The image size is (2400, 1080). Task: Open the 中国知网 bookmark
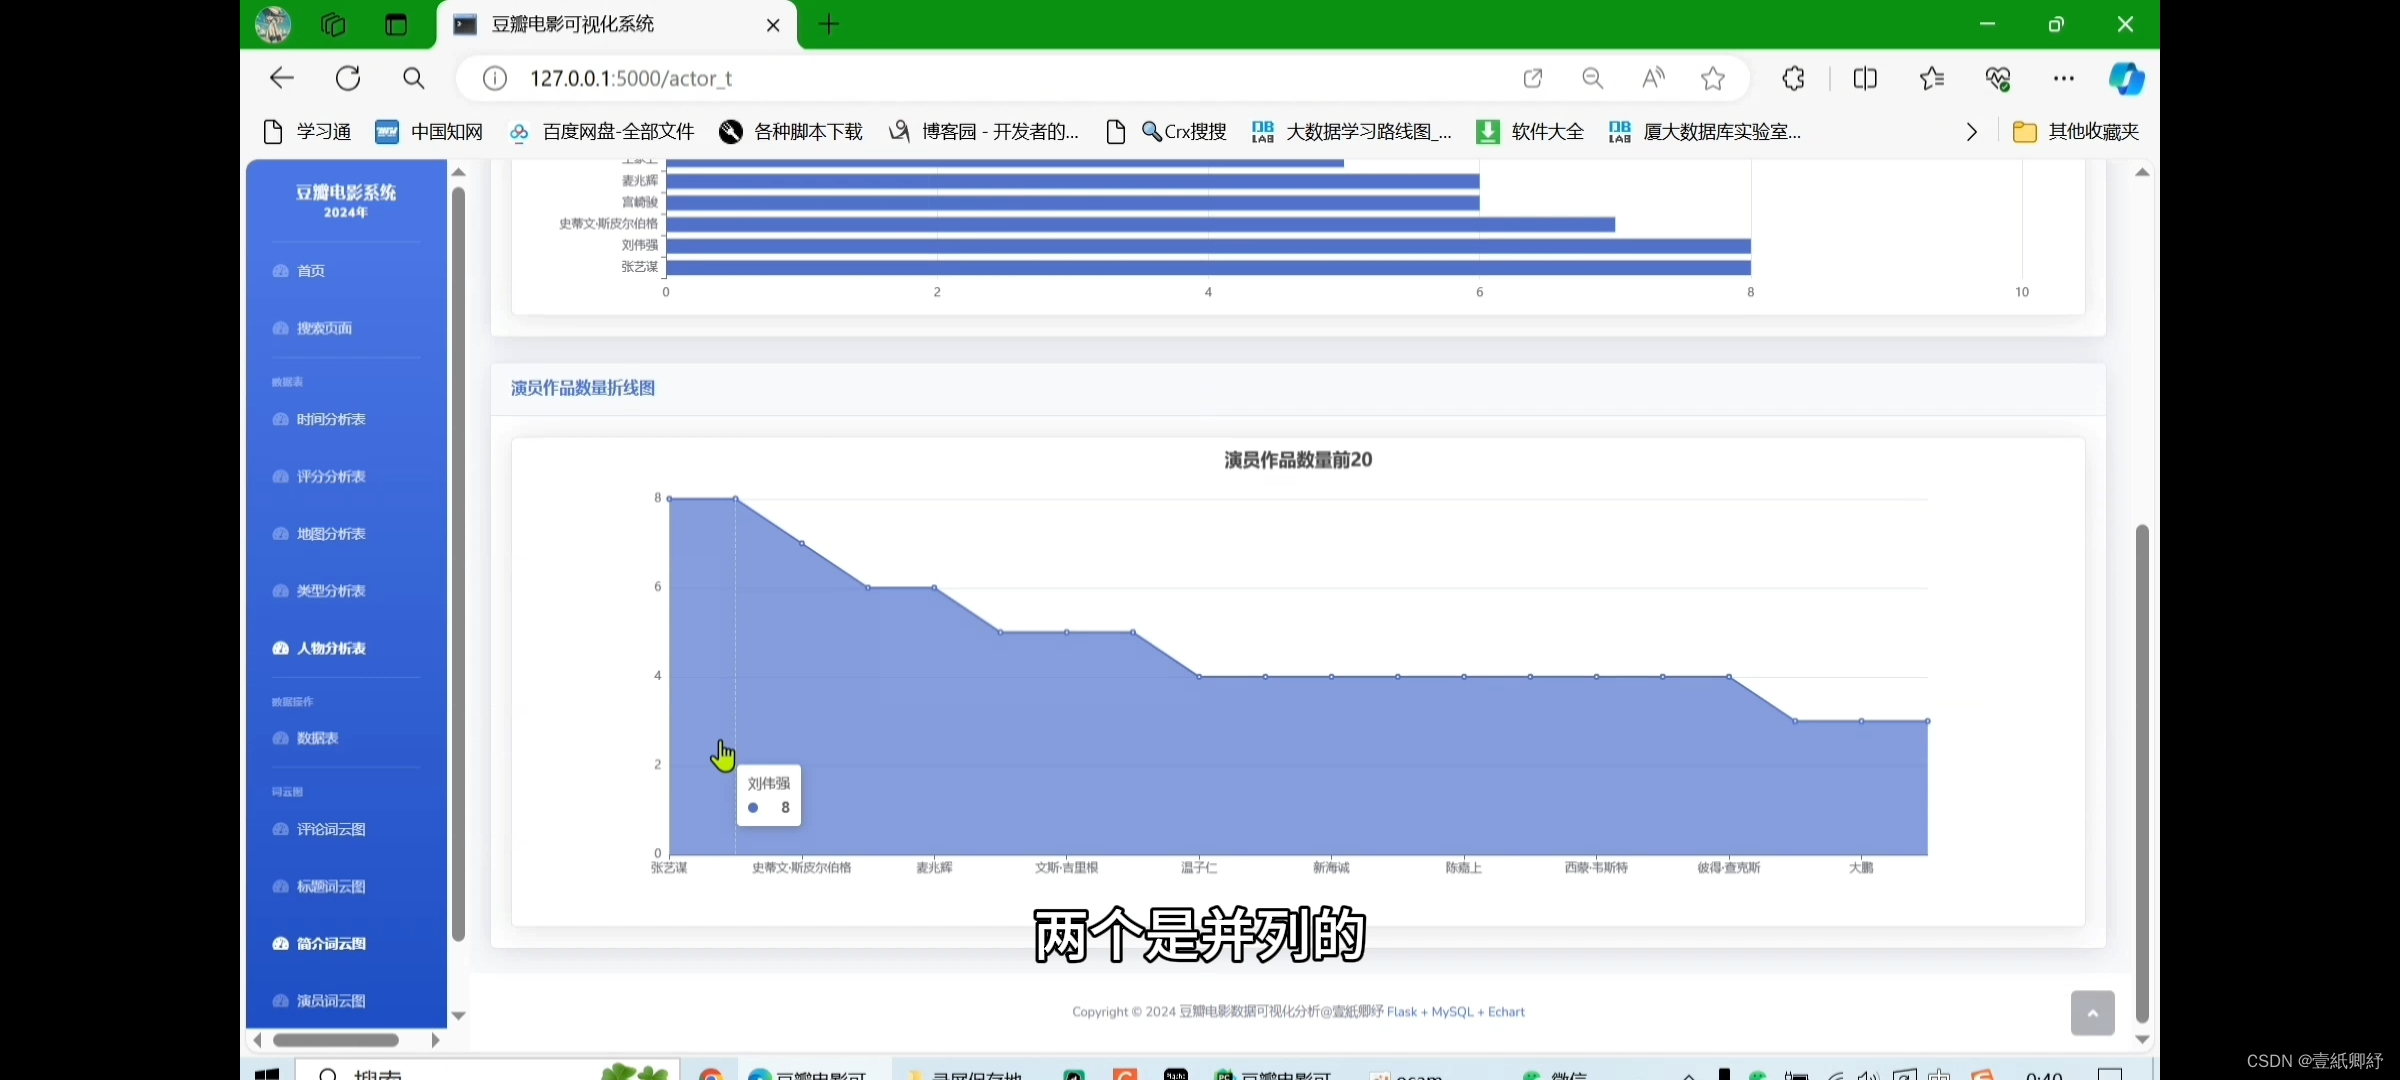[x=429, y=131]
